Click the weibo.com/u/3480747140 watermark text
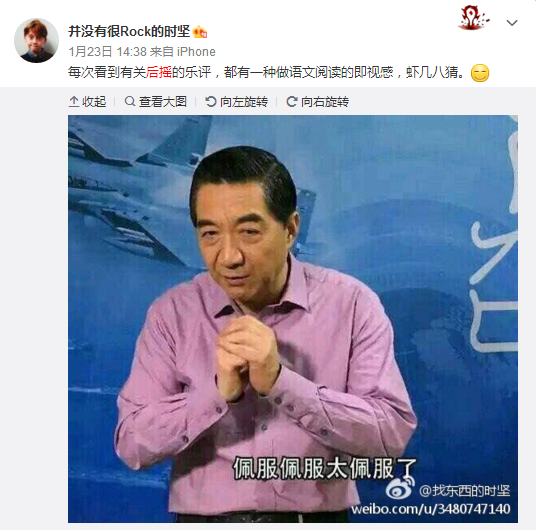 431,509
